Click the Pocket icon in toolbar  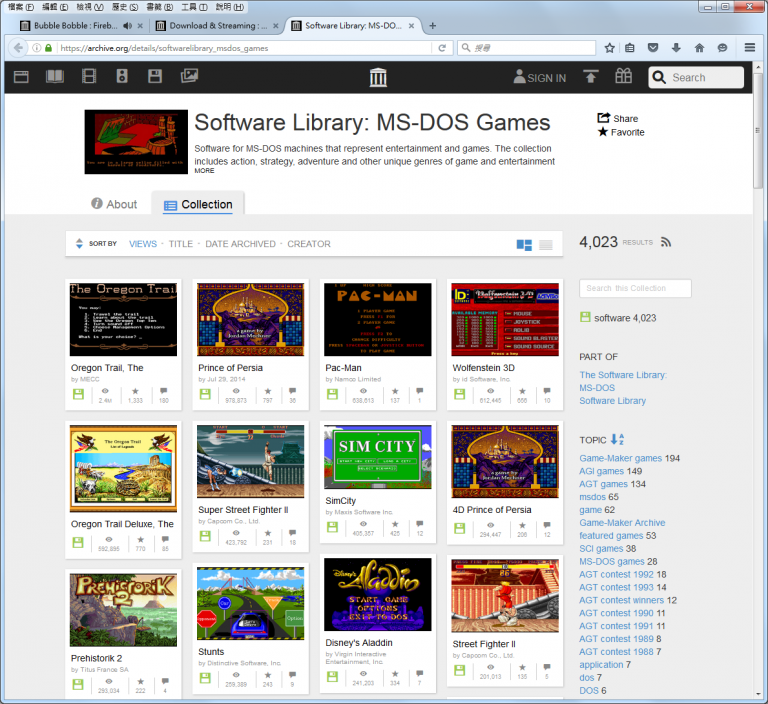pos(653,48)
